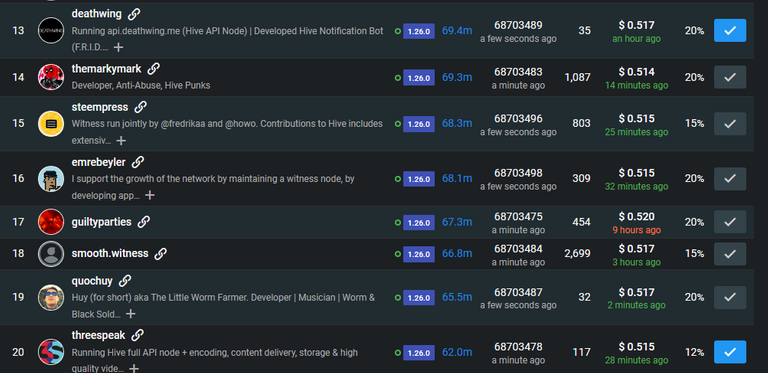The height and width of the screenshot is (373, 768).
Task: Click threespeak's 1.26.0 version badge
Action: coord(419,352)
